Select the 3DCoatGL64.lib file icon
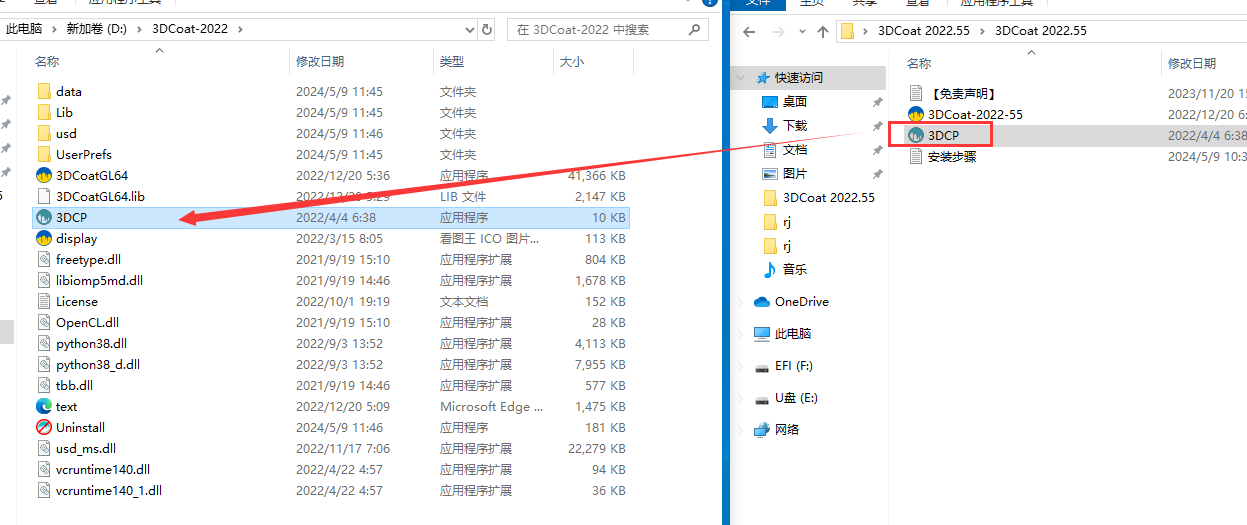Viewport: 1247px width, 525px height. click(43, 196)
